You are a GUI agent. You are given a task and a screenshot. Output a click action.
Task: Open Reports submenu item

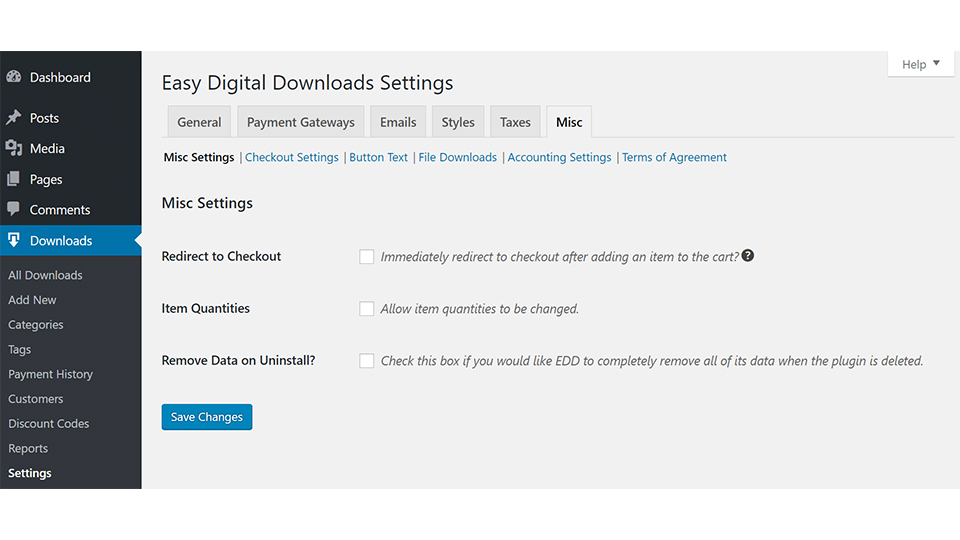pos(28,448)
